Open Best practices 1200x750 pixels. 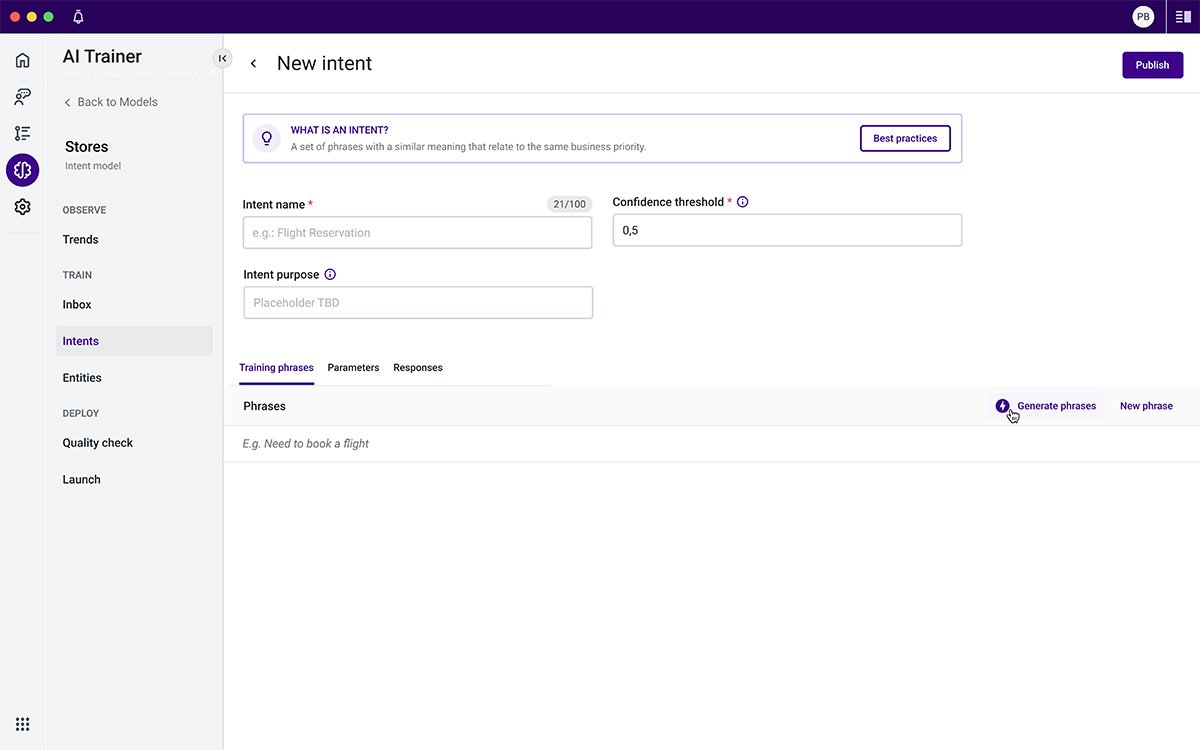click(905, 138)
